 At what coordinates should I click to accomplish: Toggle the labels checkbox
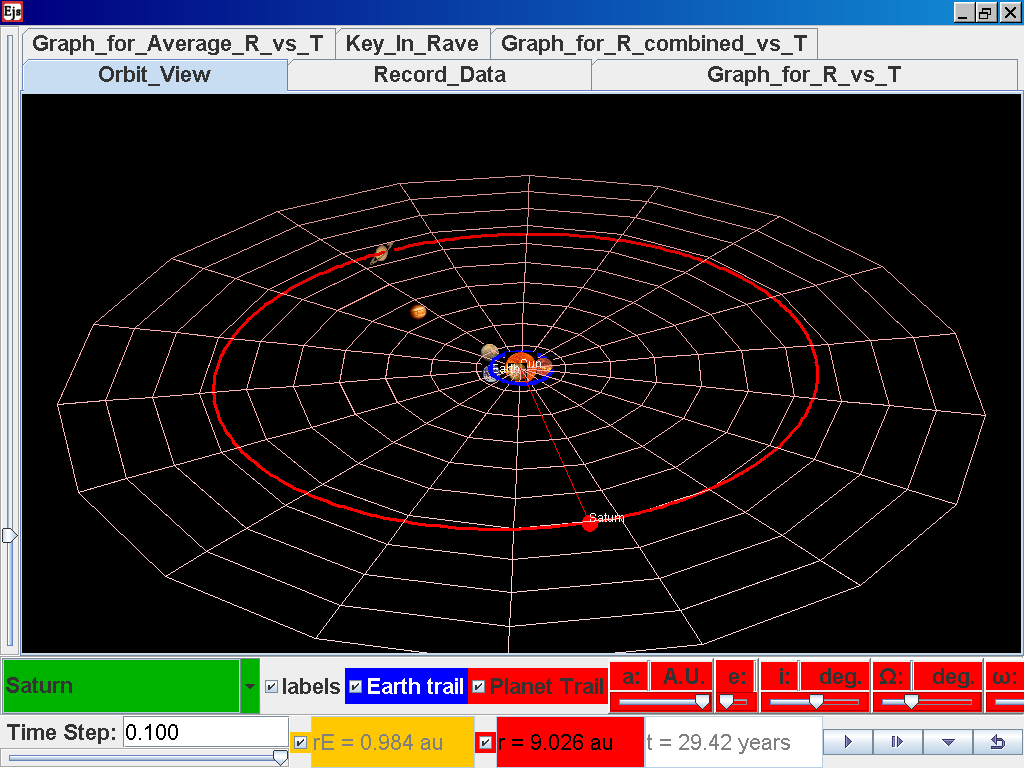click(271, 687)
